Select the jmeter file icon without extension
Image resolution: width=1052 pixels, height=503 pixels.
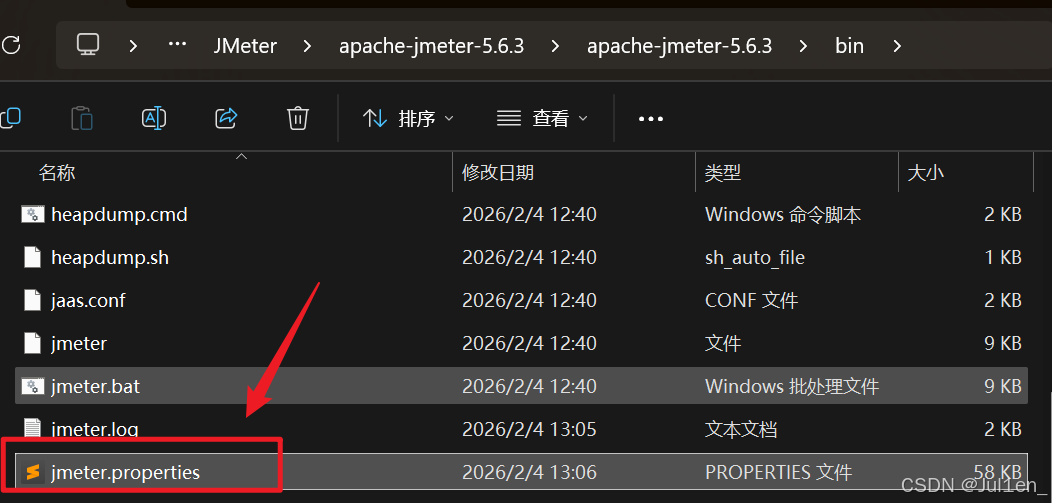pos(33,343)
